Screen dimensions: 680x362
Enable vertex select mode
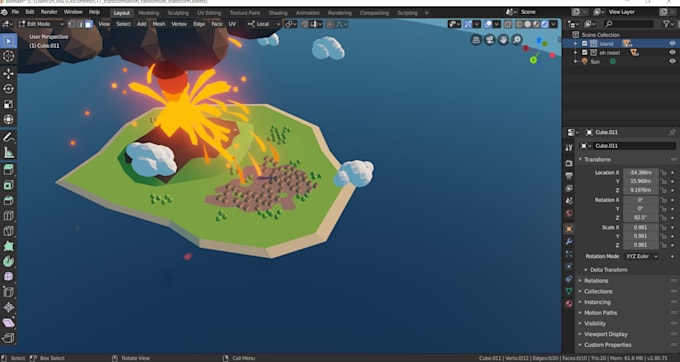click(72, 24)
